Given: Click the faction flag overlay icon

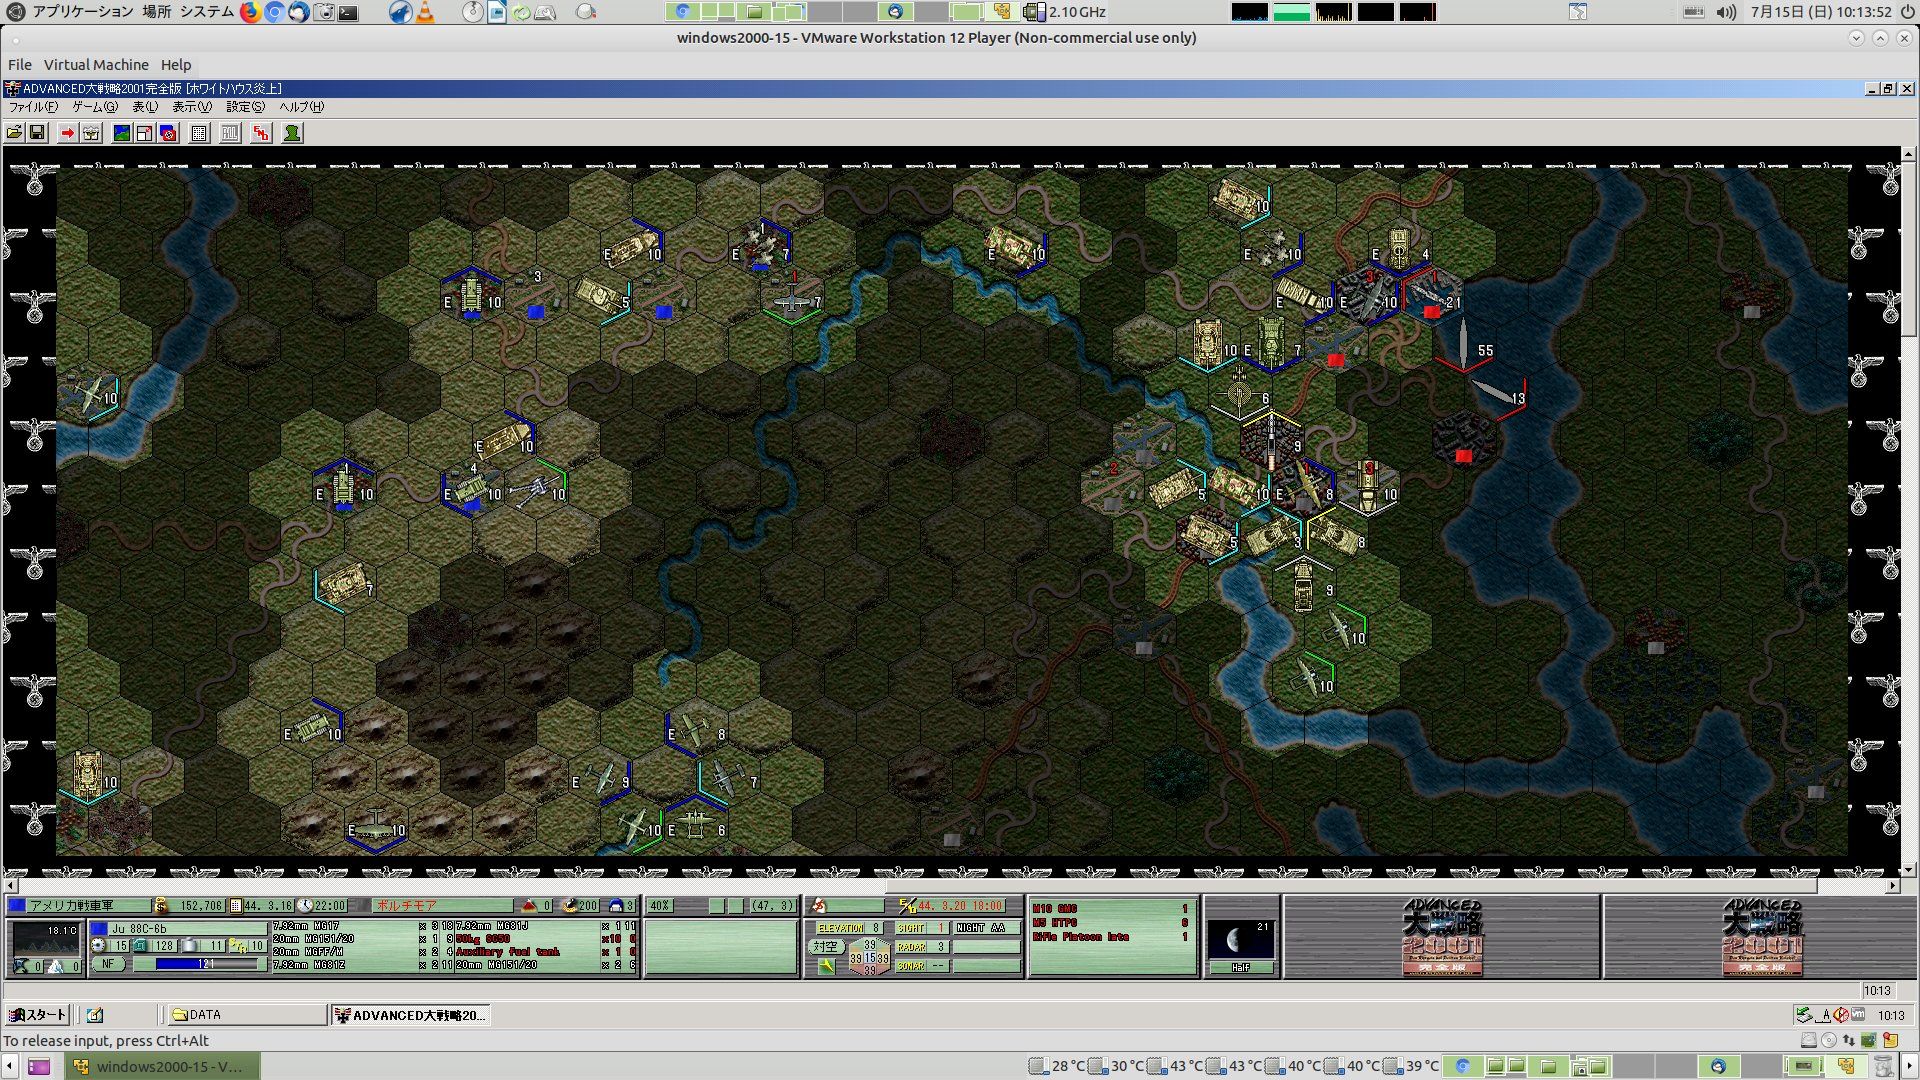Looking at the screenshot, I should [x=168, y=133].
